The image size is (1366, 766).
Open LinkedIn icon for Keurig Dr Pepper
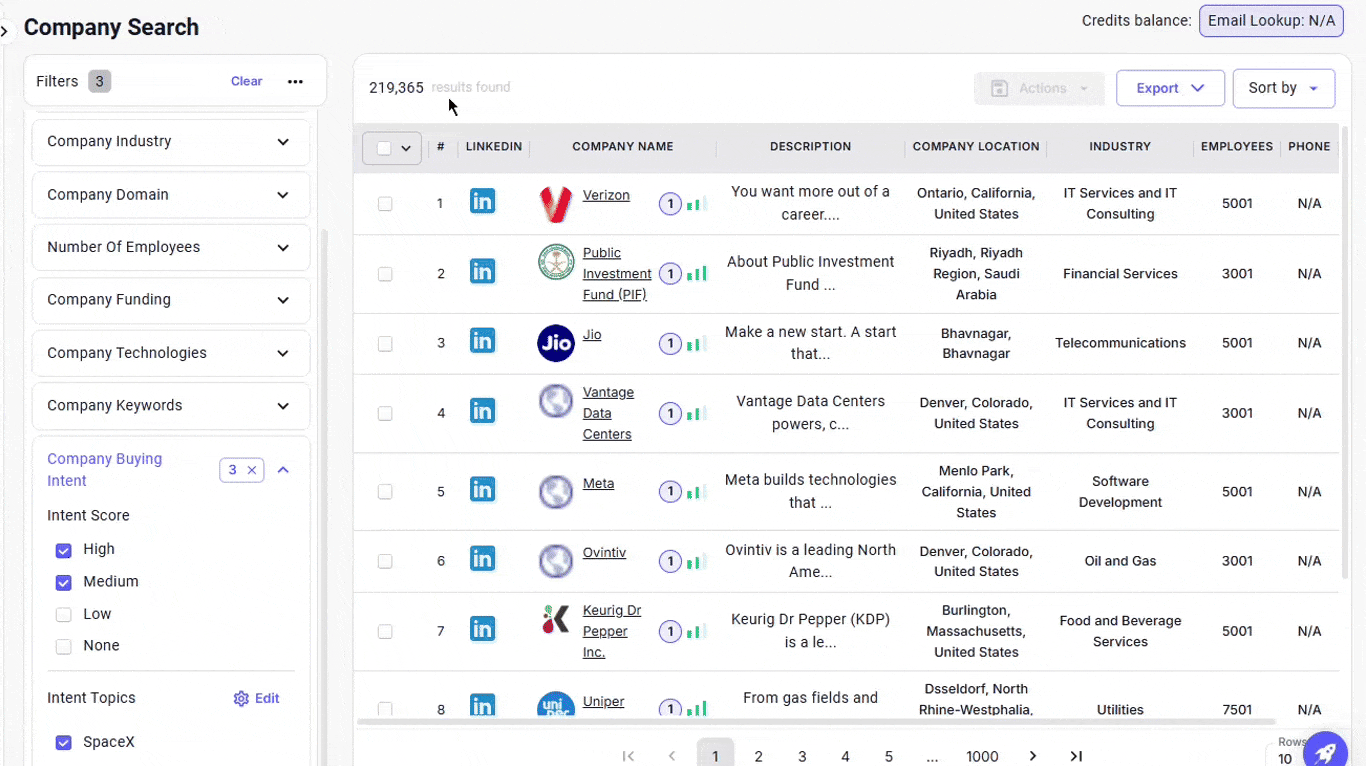[x=482, y=630]
